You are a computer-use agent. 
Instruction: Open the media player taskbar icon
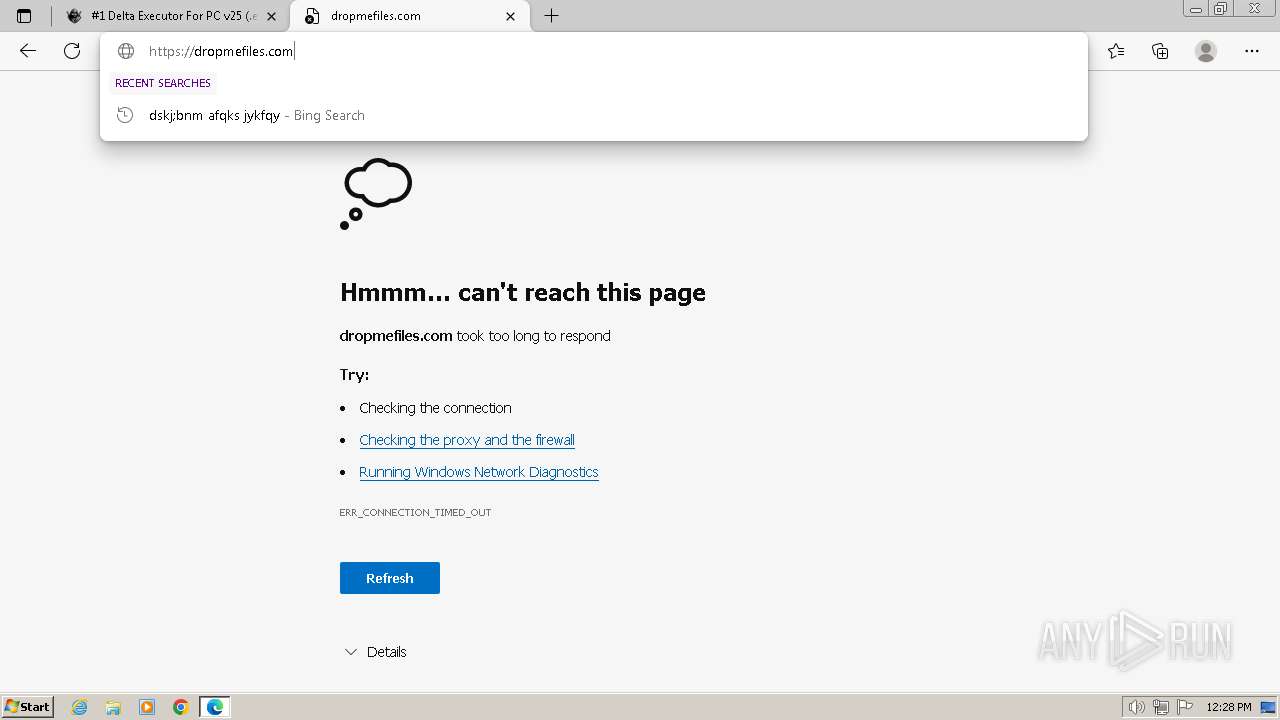147,707
